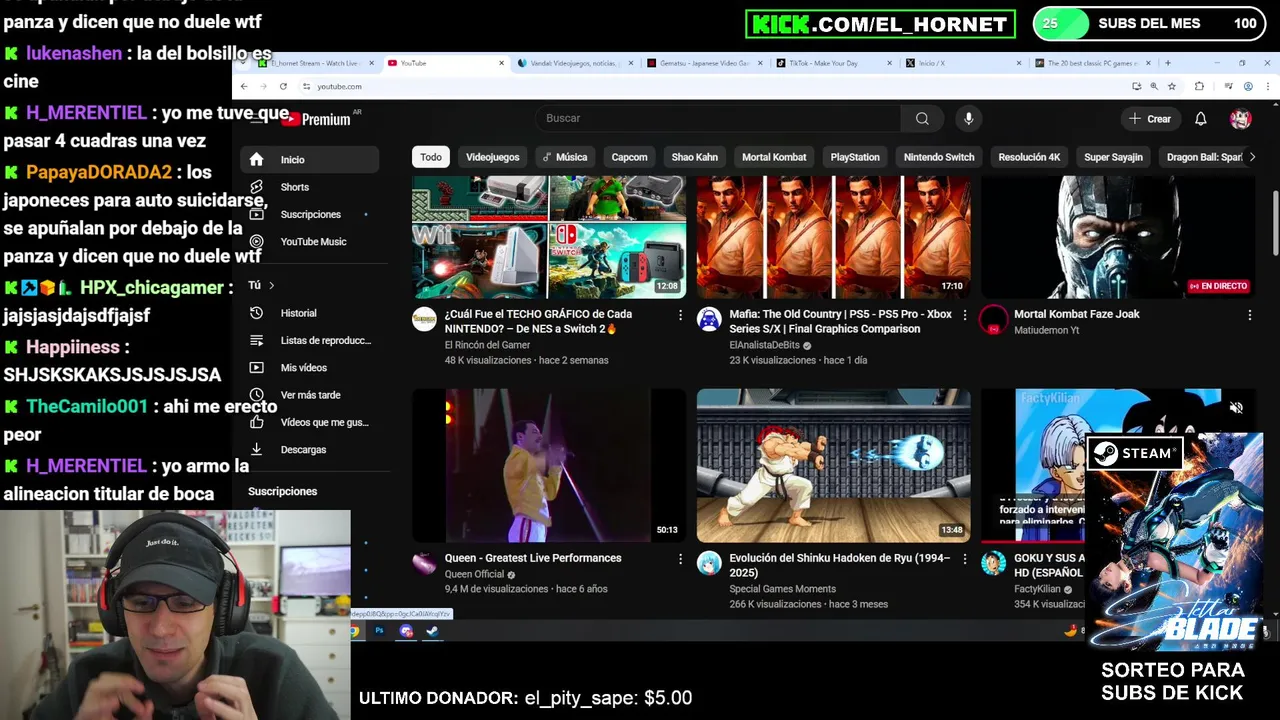
Task: Open Ver más tarde in the sidebar
Action: pos(310,395)
